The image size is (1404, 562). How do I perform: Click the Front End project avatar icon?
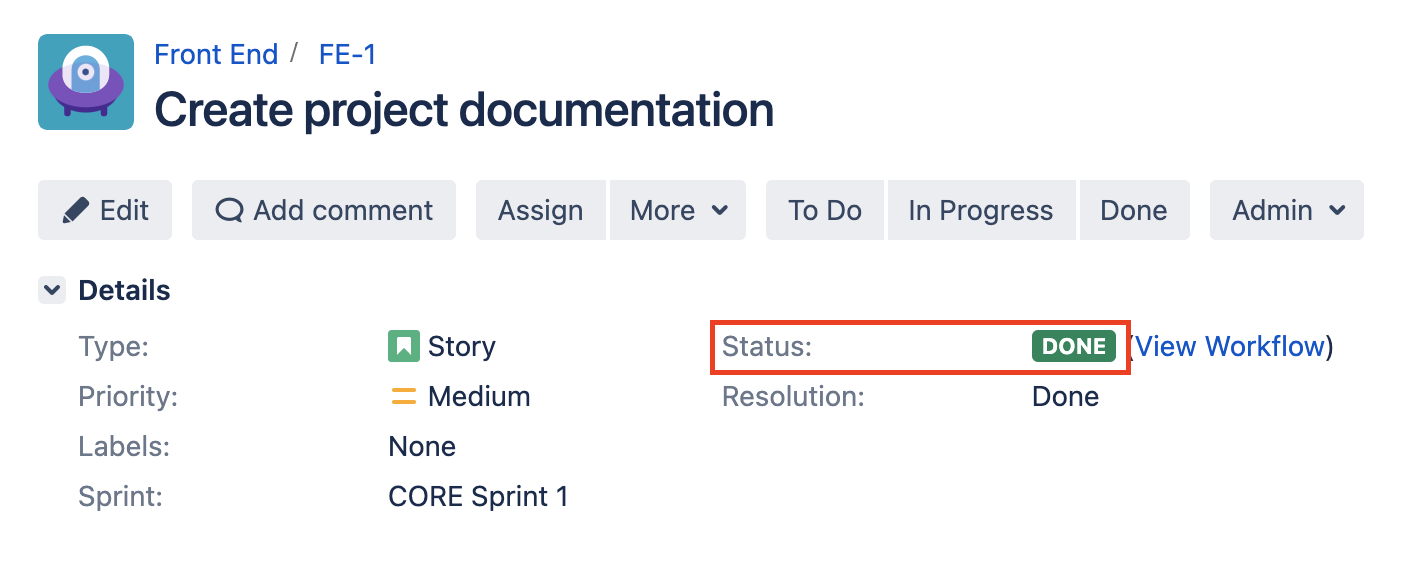(86, 82)
